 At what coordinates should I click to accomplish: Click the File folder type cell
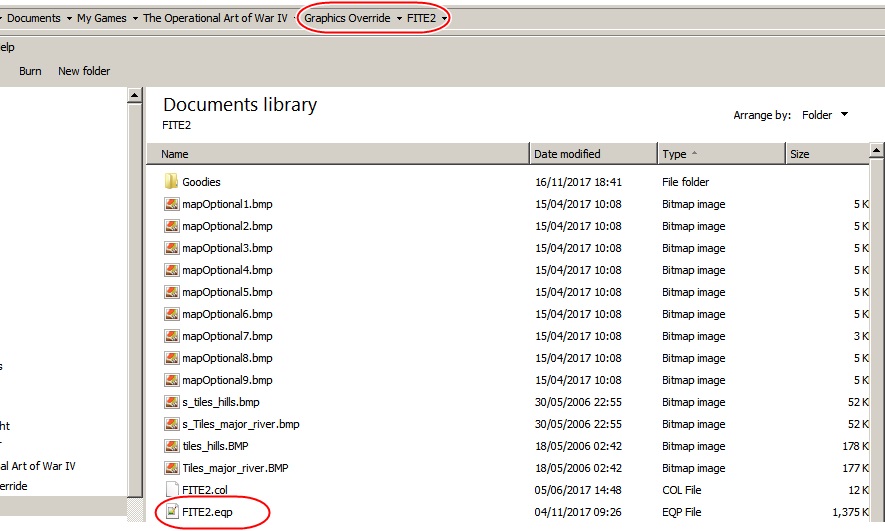[685, 182]
